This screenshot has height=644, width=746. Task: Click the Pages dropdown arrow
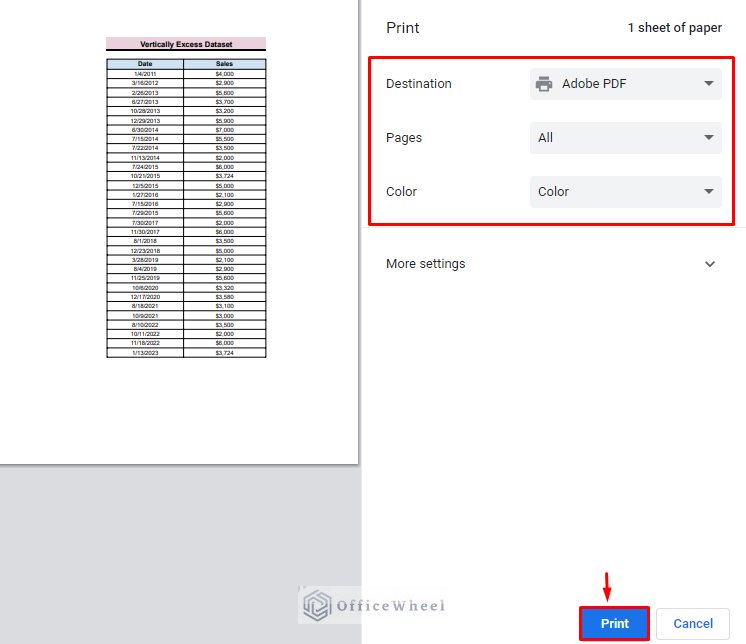[x=708, y=138]
